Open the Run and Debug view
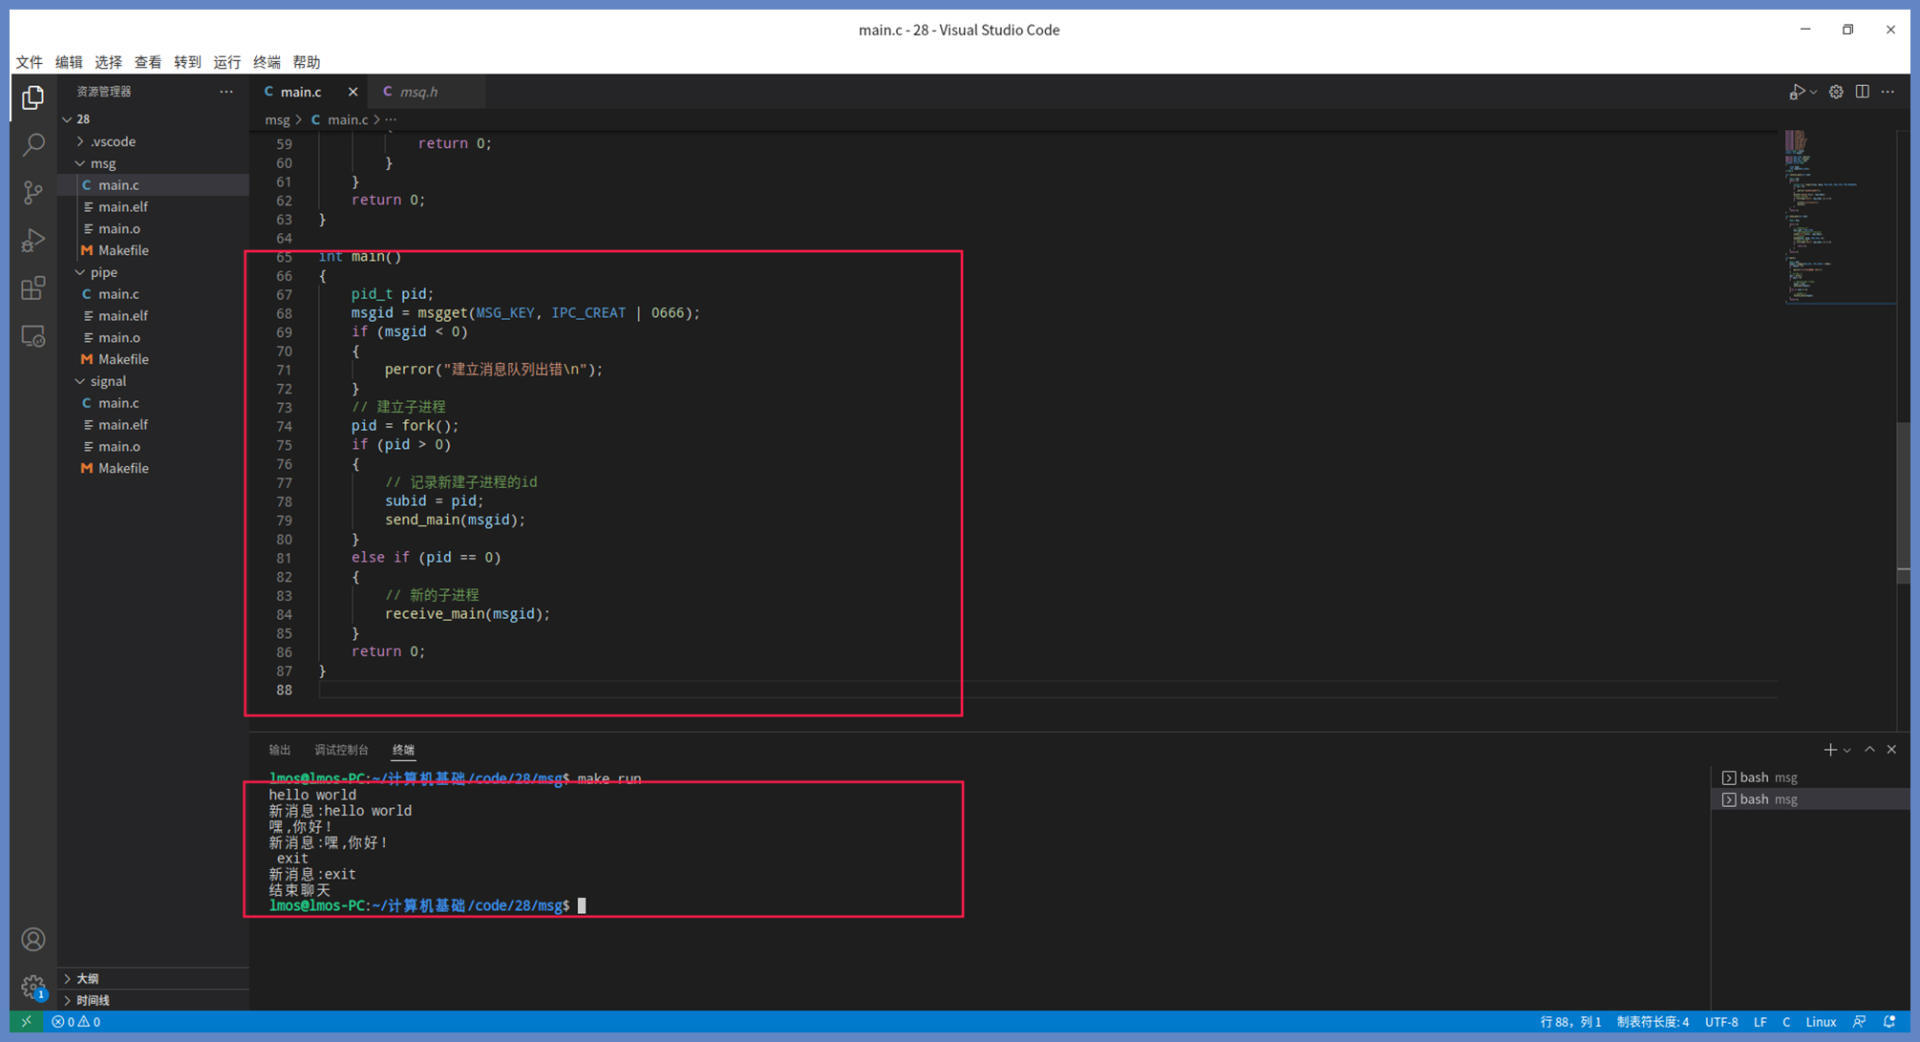 click(x=33, y=241)
